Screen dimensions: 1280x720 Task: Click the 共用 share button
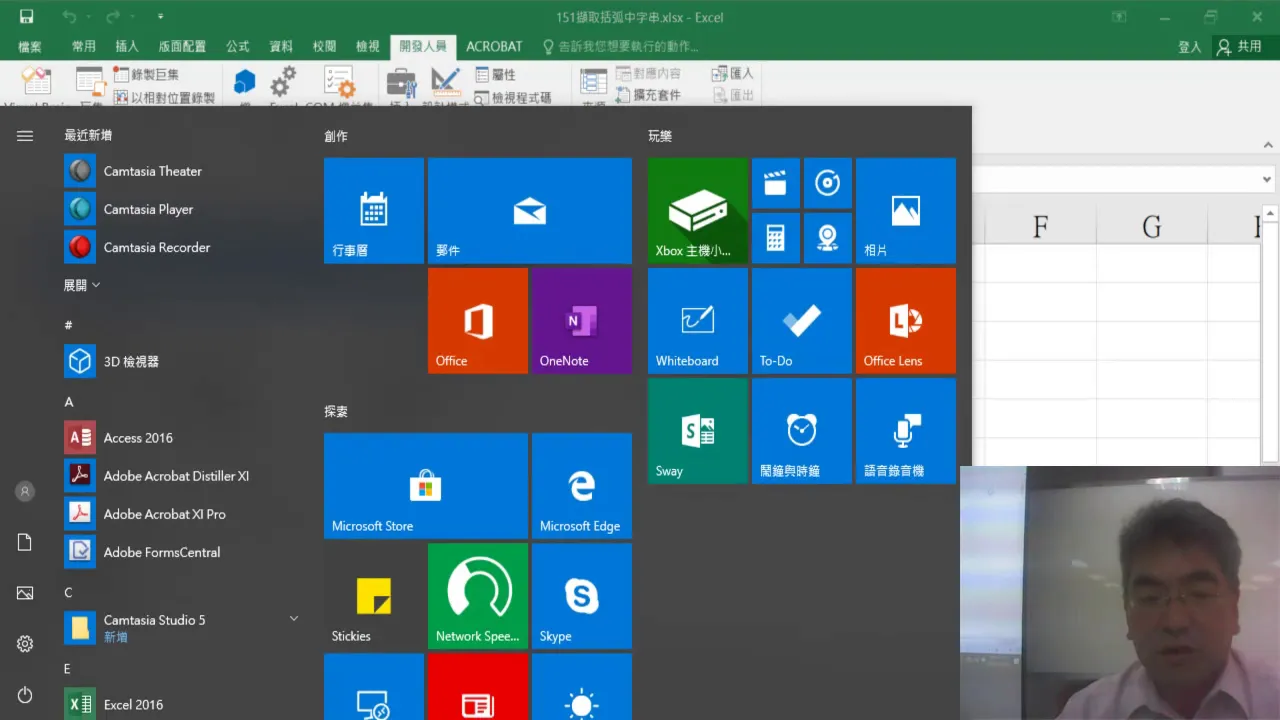click(x=1241, y=46)
